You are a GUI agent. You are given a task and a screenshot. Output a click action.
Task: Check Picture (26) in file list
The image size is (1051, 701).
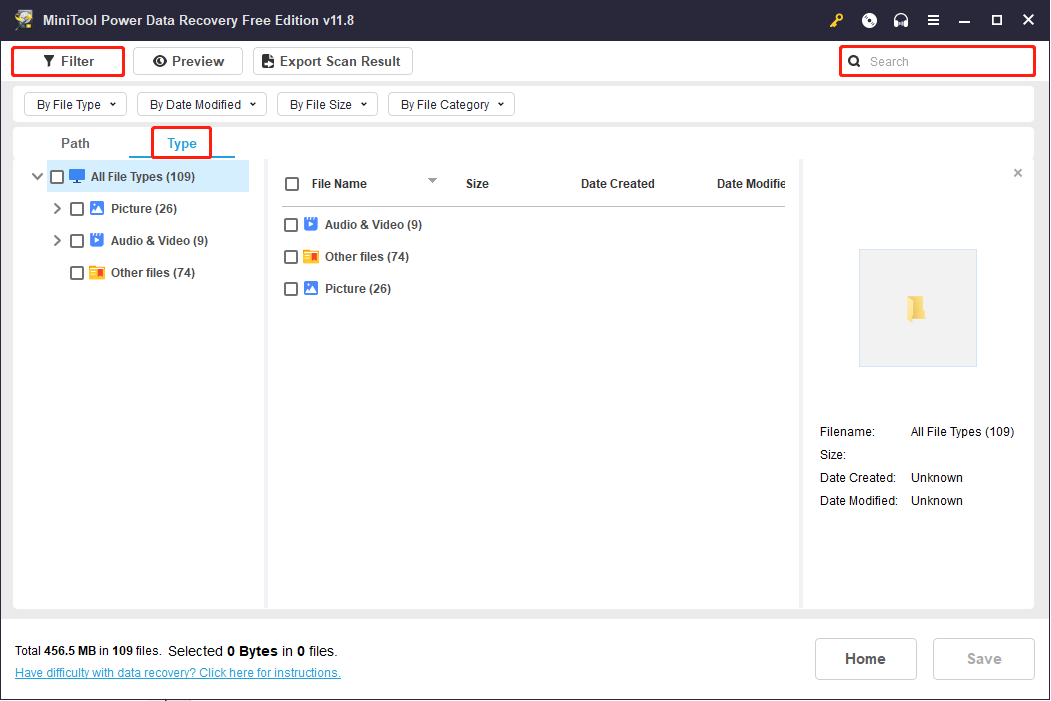[291, 289]
